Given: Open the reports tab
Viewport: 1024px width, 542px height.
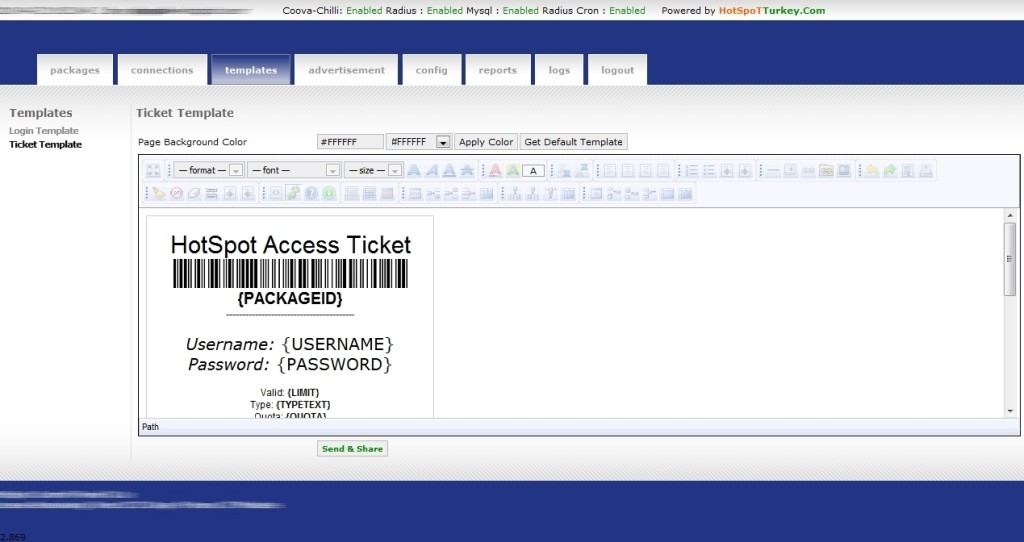Looking at the screenshot, I should [498, 70].
